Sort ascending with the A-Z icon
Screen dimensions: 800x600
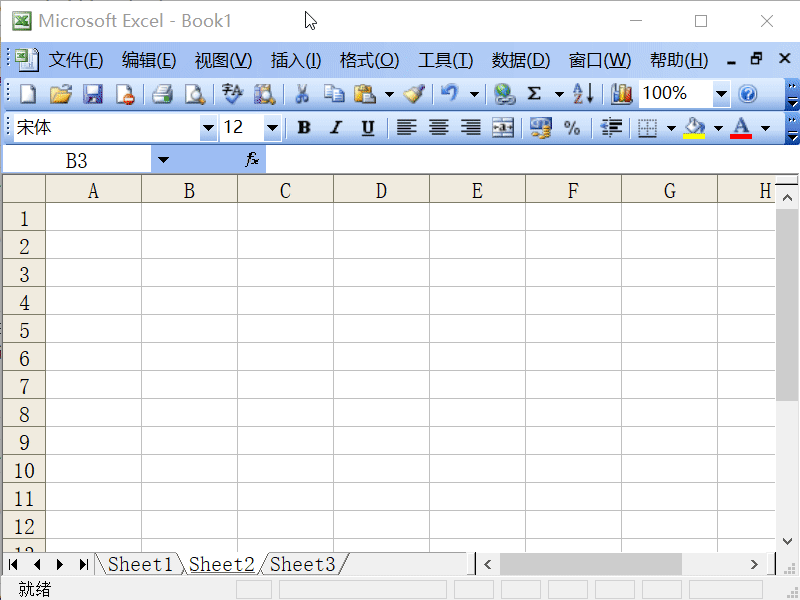583,94
